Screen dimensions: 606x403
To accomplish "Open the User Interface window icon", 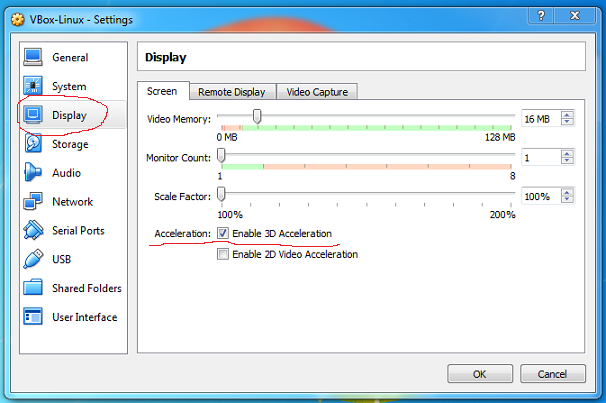I will point(33,317).
